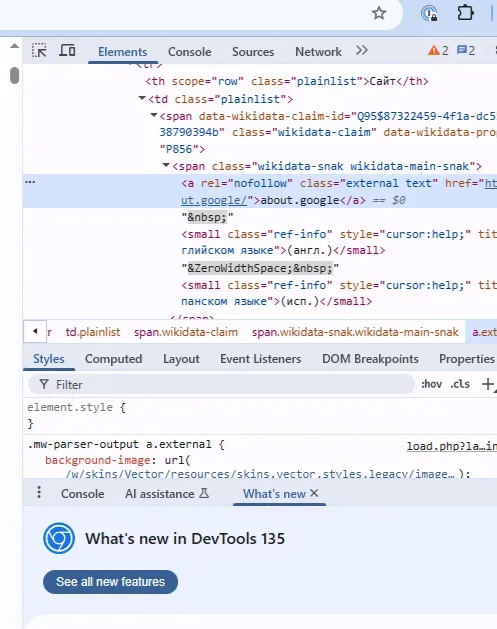
Task: Select the What's new drawer tab
Action: click(274, 494)
